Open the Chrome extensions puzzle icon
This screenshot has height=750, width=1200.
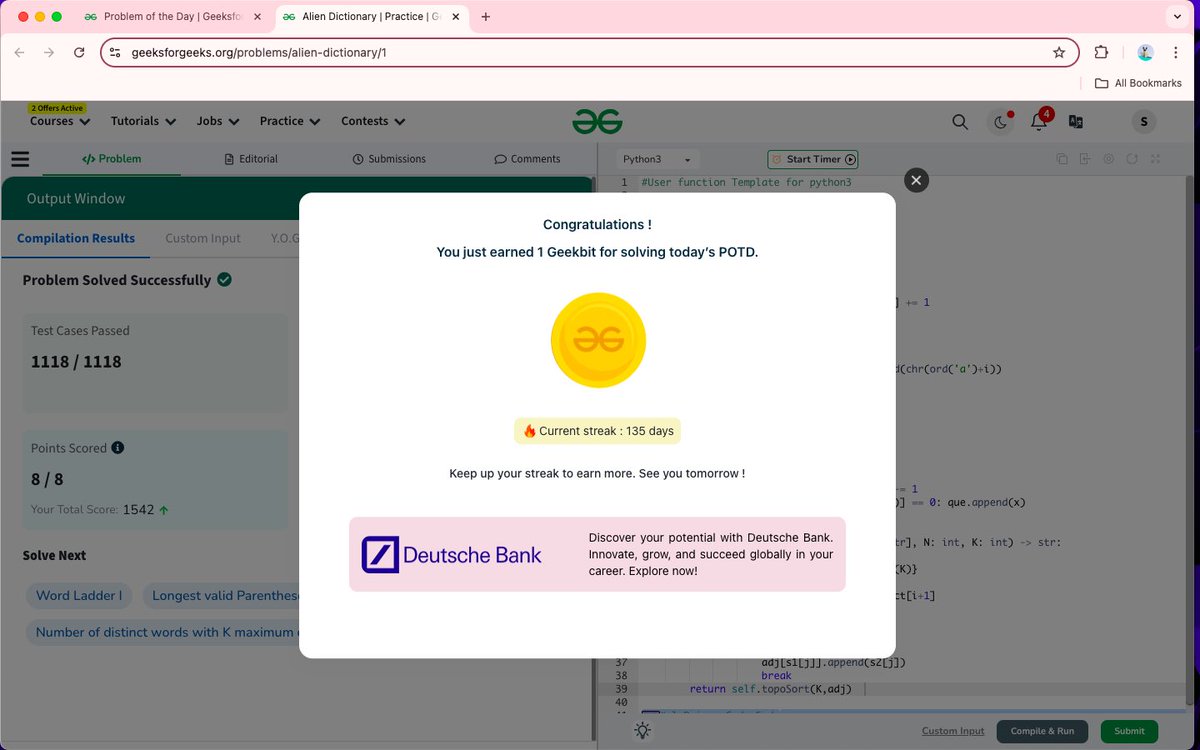1101,53
